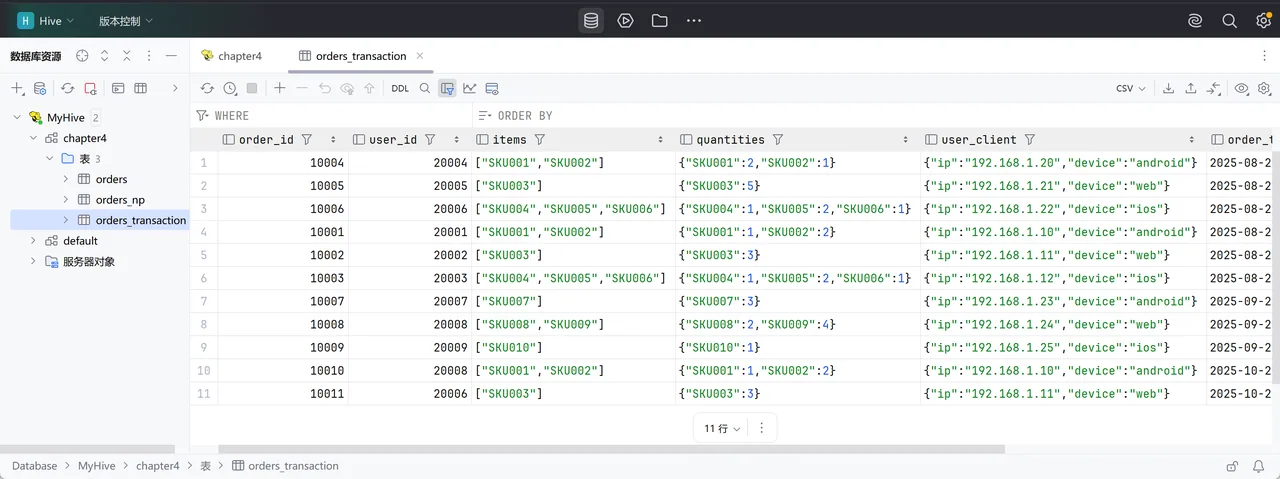Expand the 服务器对象 node
1280x479 pixels.
coord(33,261)
